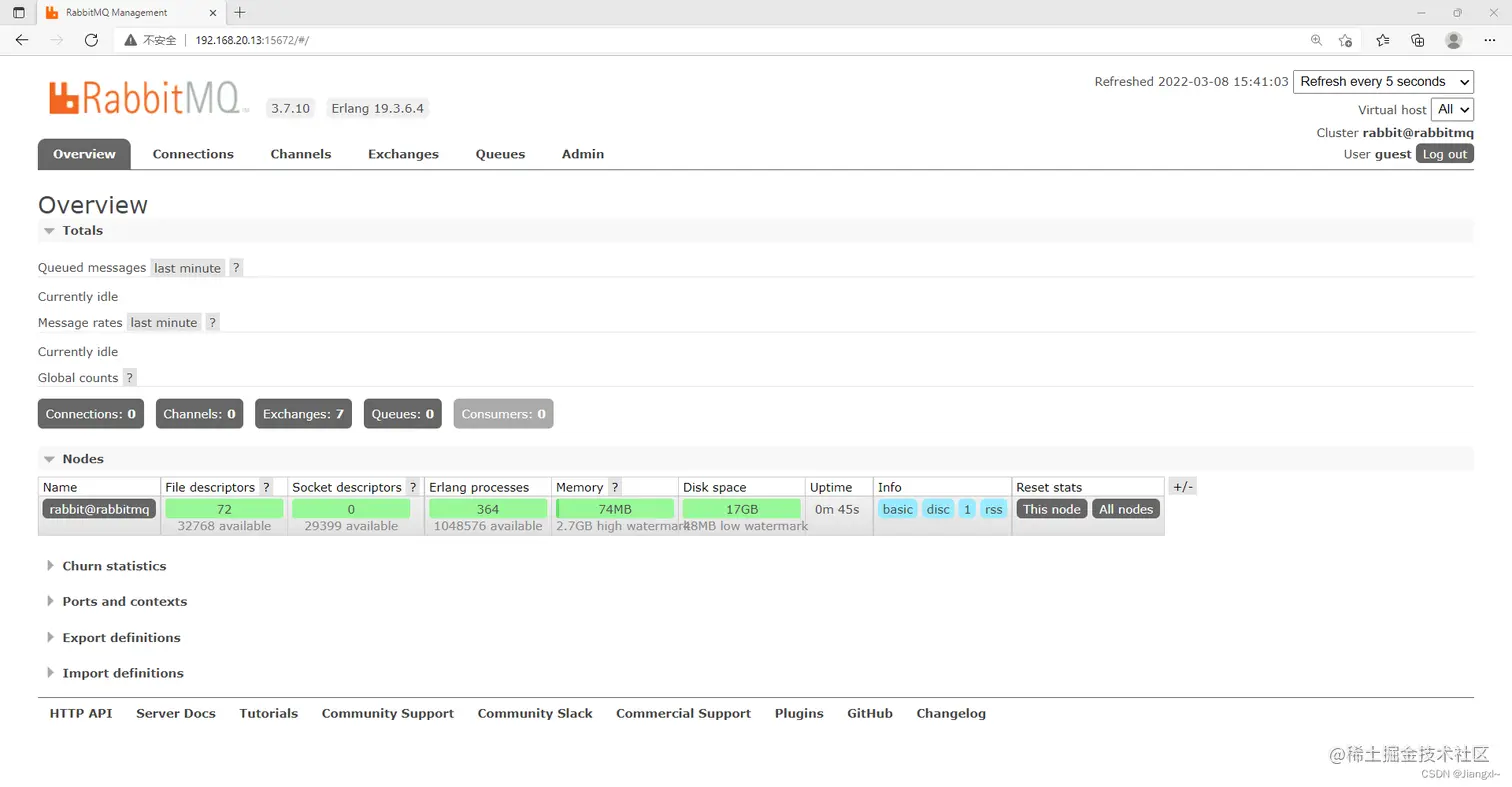Go back in browser history
The width and height of the screenshot is (1512, 787).
click(x=22, y=40)
